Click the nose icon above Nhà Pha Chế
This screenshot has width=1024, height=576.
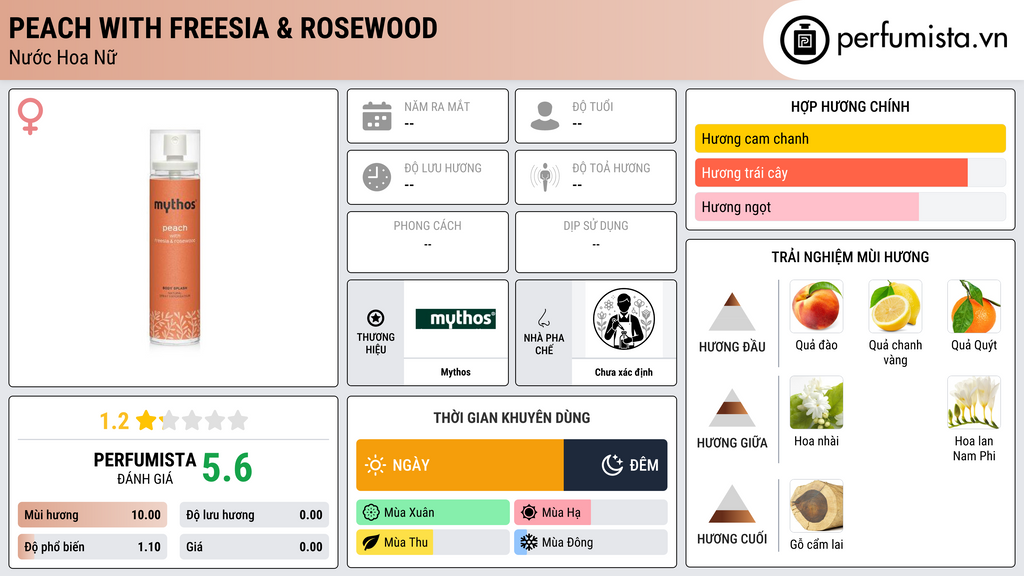click(x=543, y=318)
